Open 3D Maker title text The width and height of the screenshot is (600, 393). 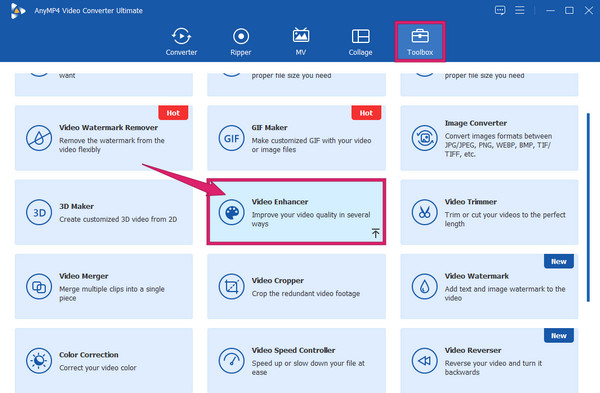[x=76, y=206]
